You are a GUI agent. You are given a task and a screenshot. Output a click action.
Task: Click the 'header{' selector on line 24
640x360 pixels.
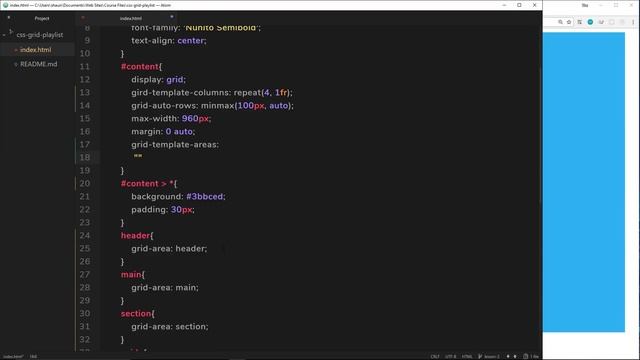click(137, 236)
